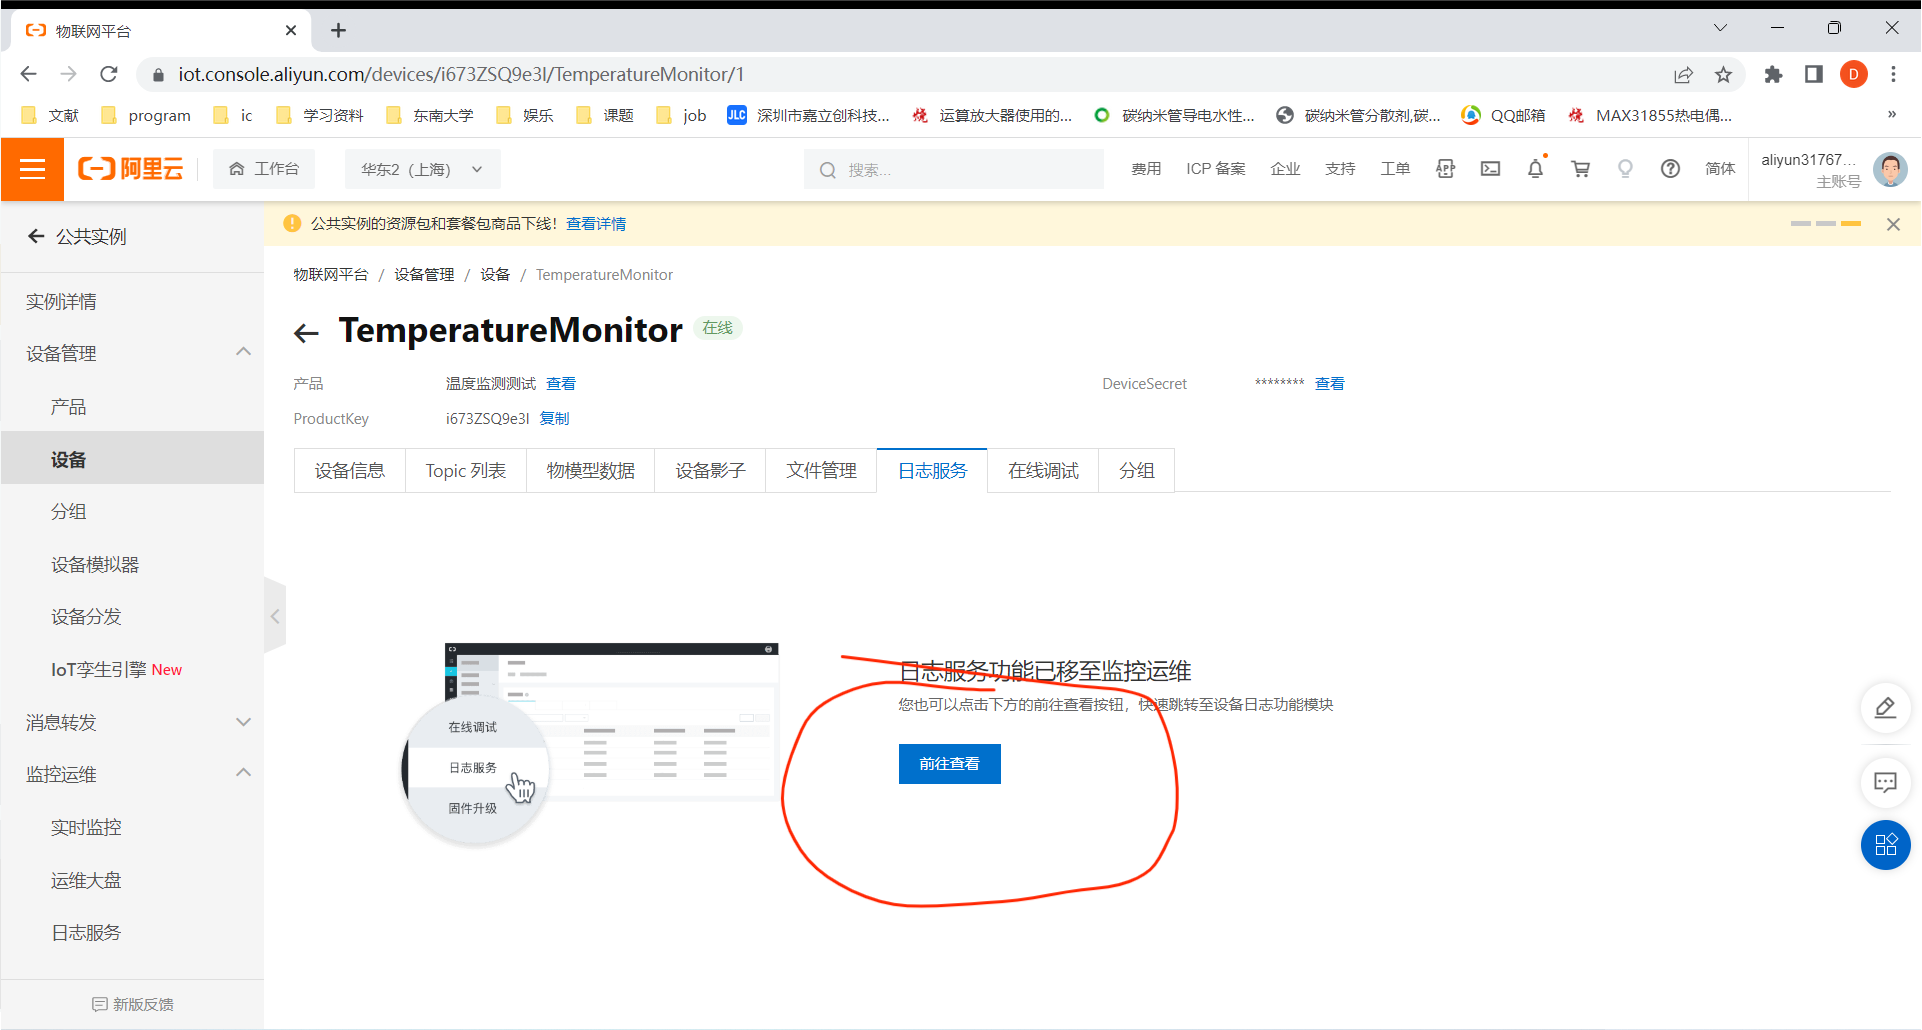Open 实例详情 in the sidebar
Screen dimensions: 1922x1030
[x=62, y=301]
